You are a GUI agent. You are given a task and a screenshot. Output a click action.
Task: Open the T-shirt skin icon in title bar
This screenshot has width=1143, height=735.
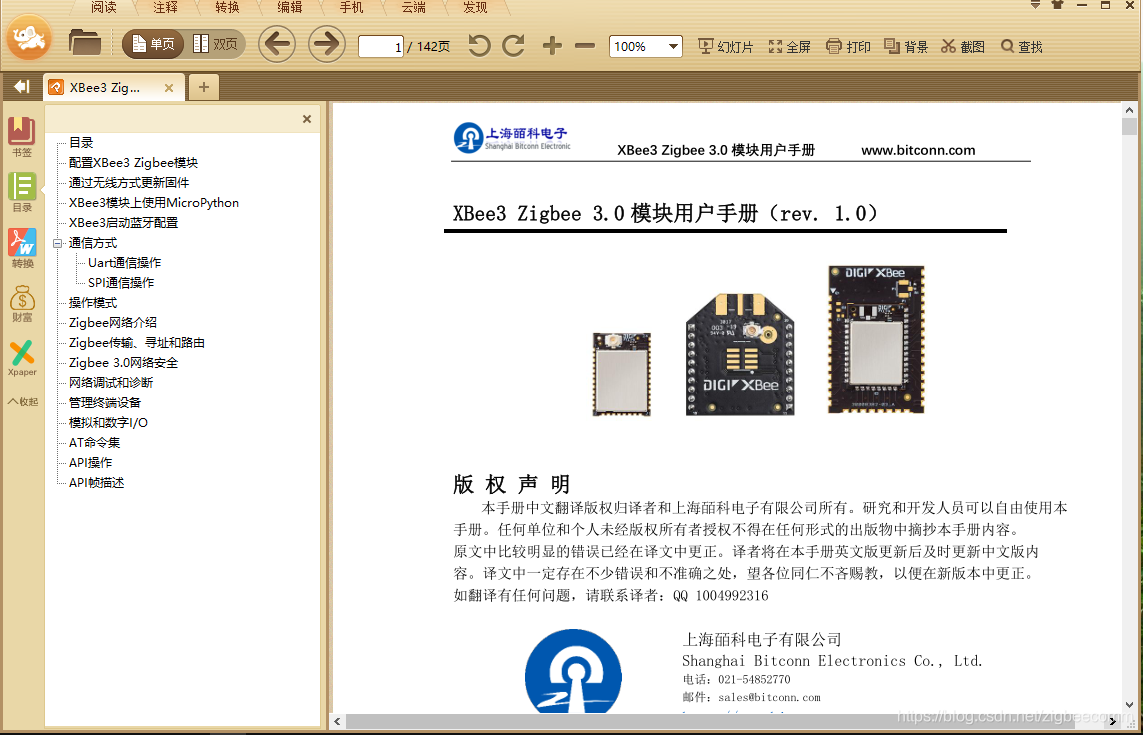(x=1058, y=5)
